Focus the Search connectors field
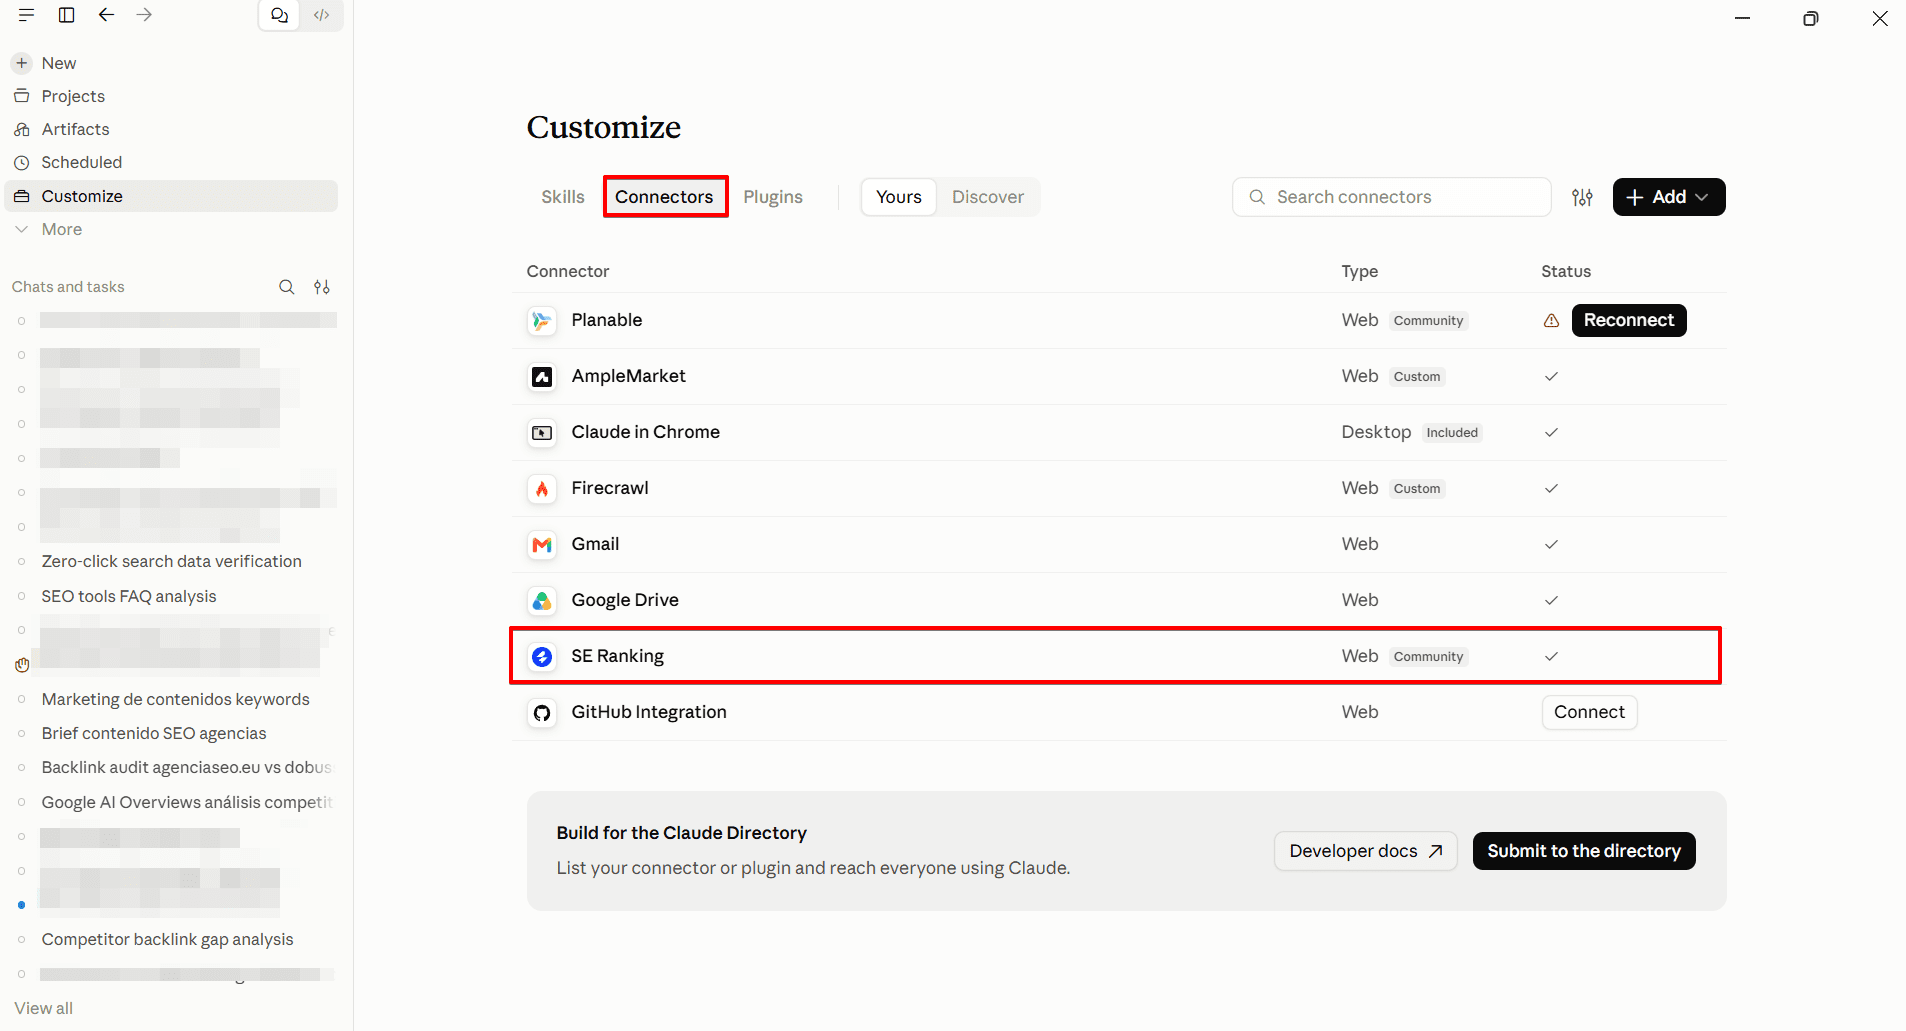 1391,197
